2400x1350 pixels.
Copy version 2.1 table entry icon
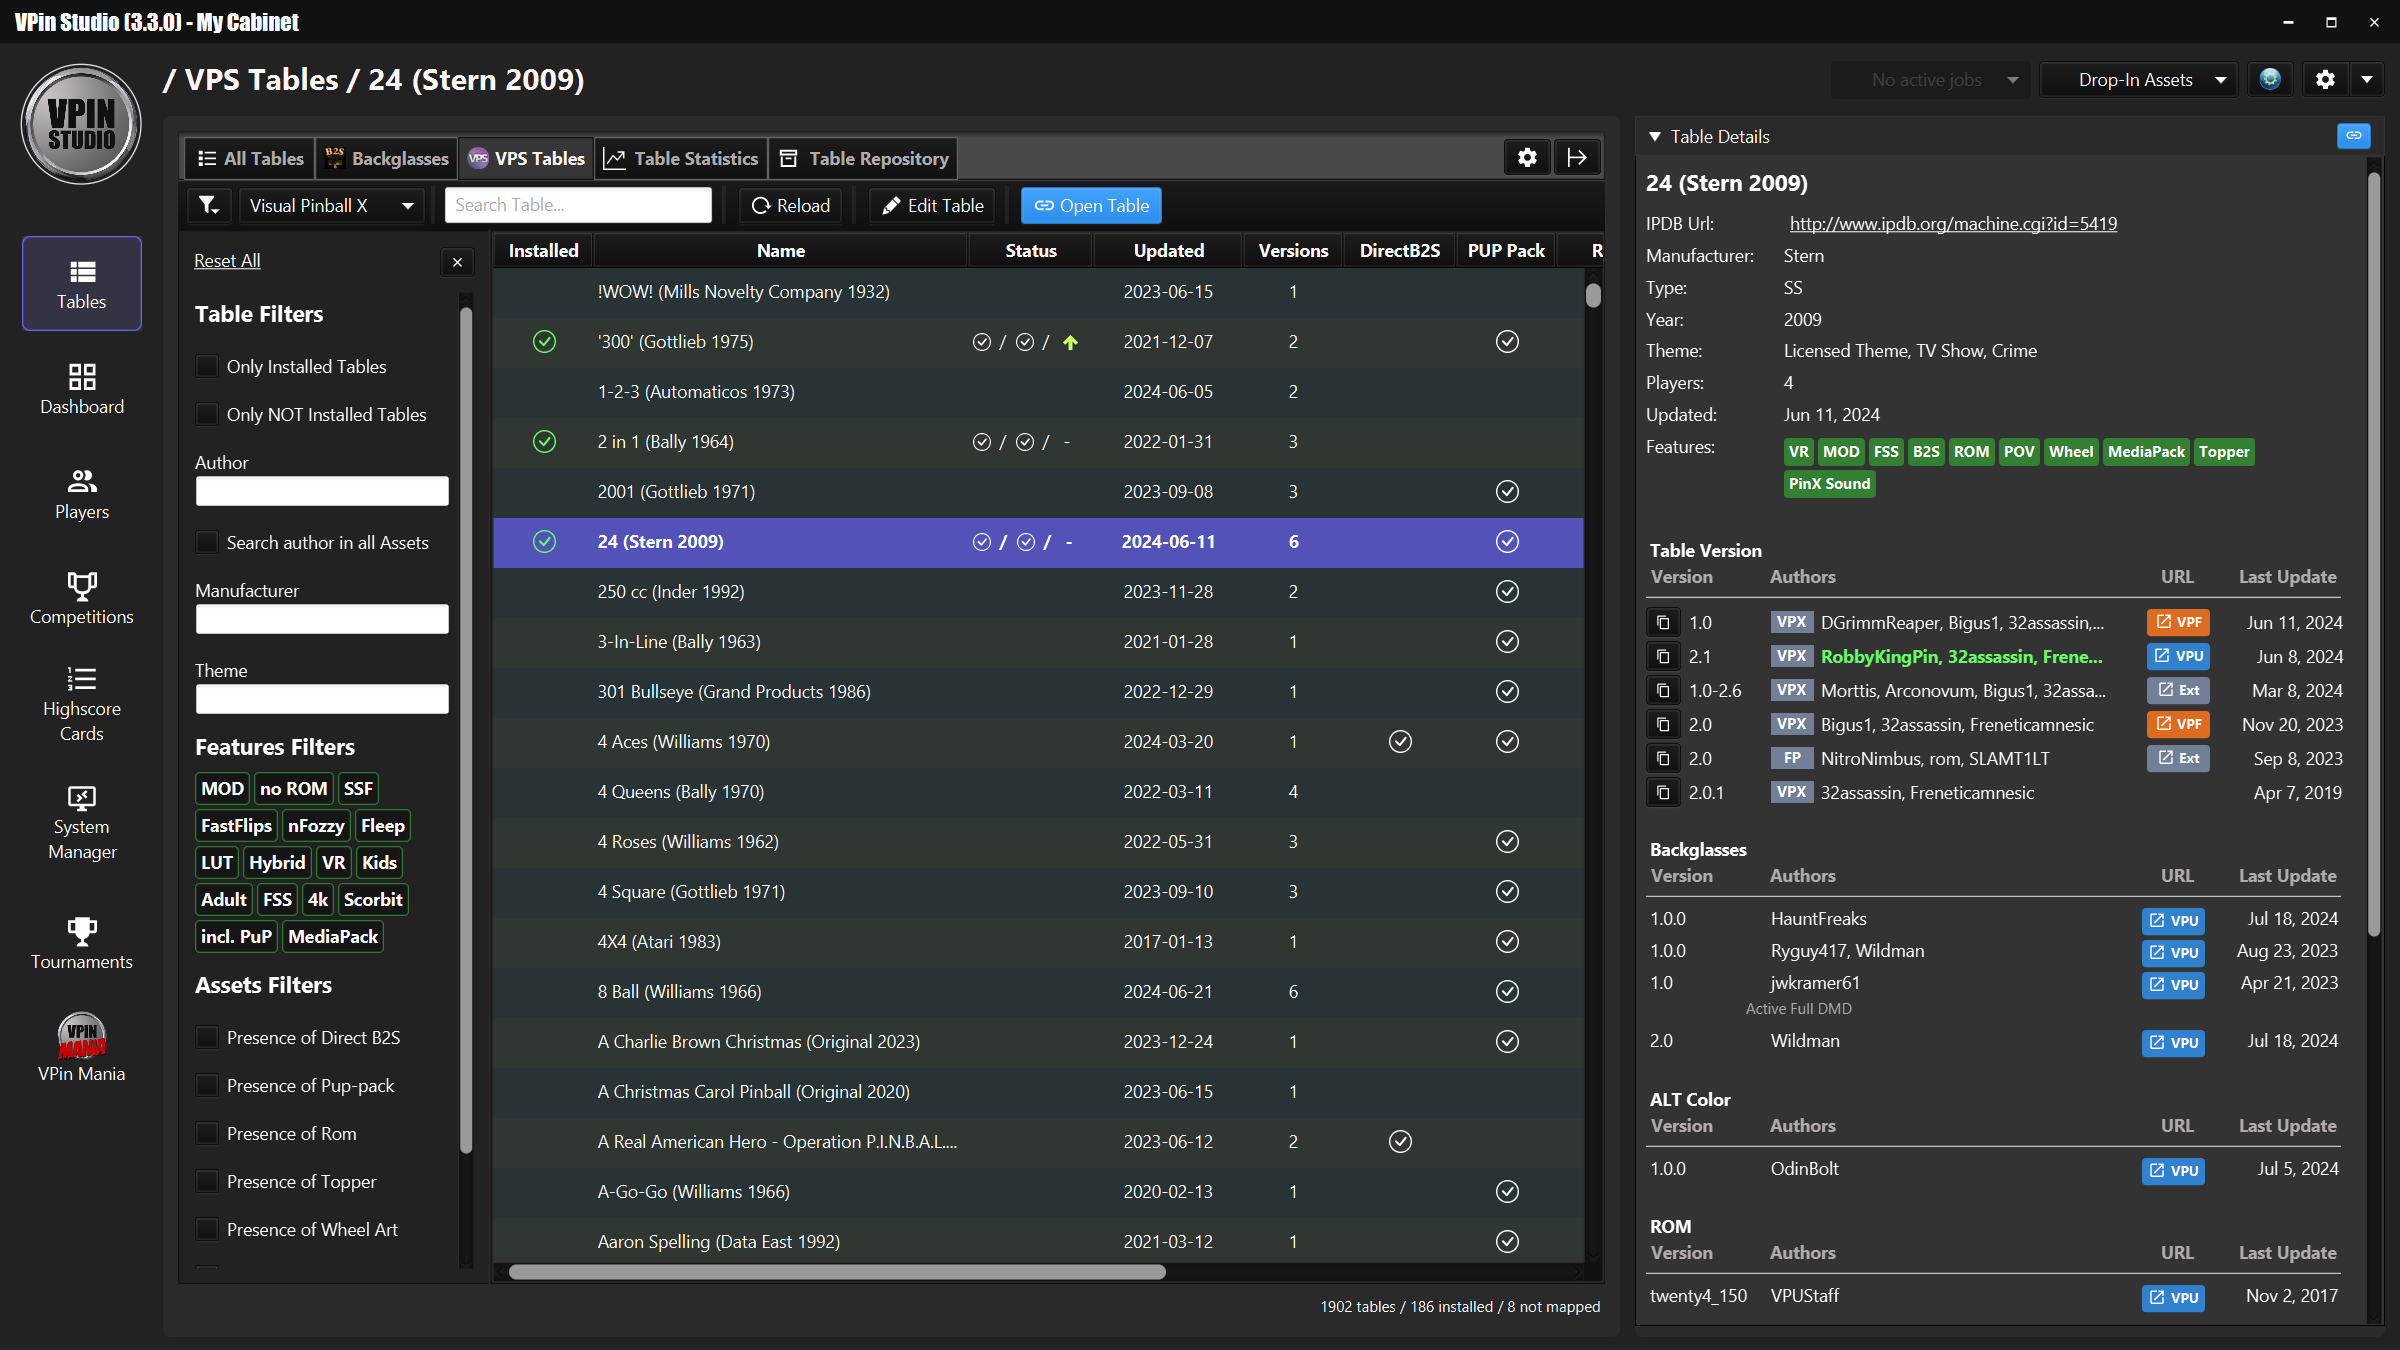coord(1662,657)
